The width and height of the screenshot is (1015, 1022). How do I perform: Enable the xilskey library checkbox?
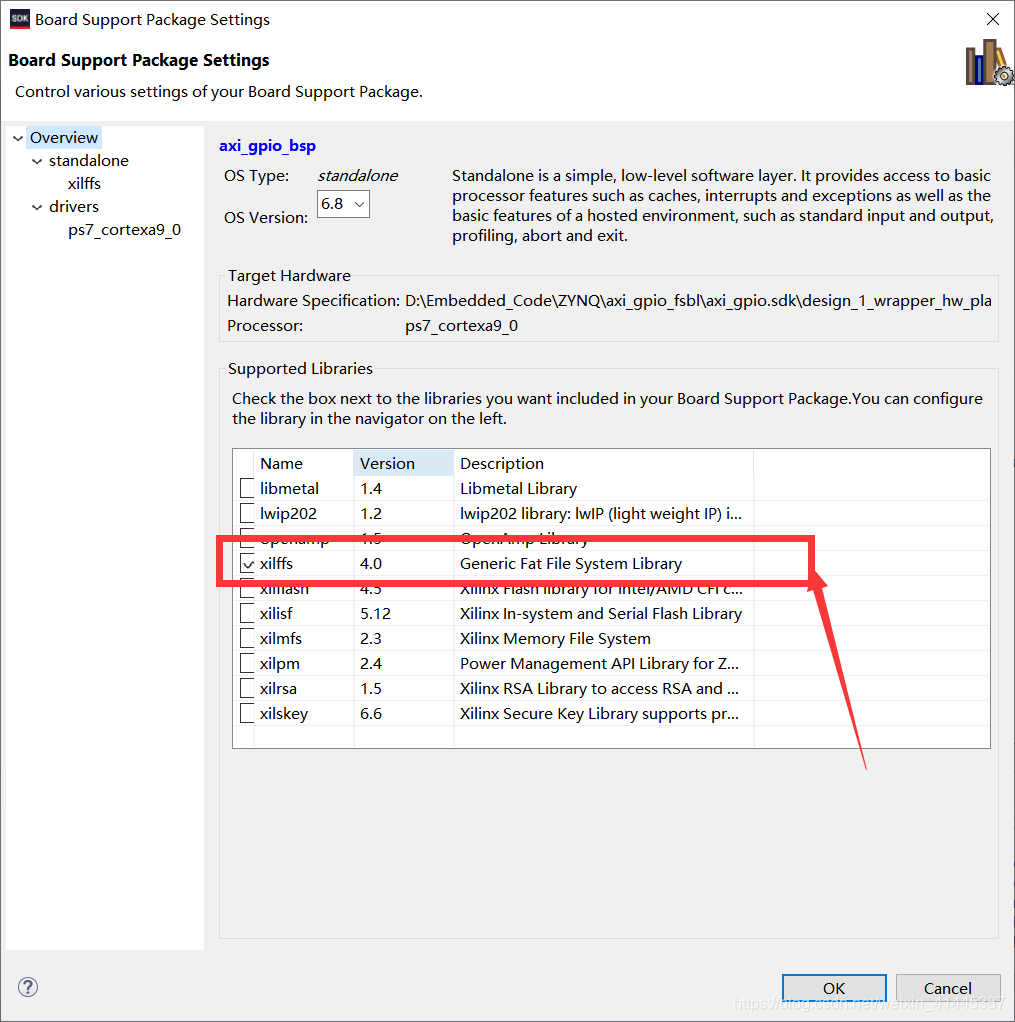click(247, 713)
